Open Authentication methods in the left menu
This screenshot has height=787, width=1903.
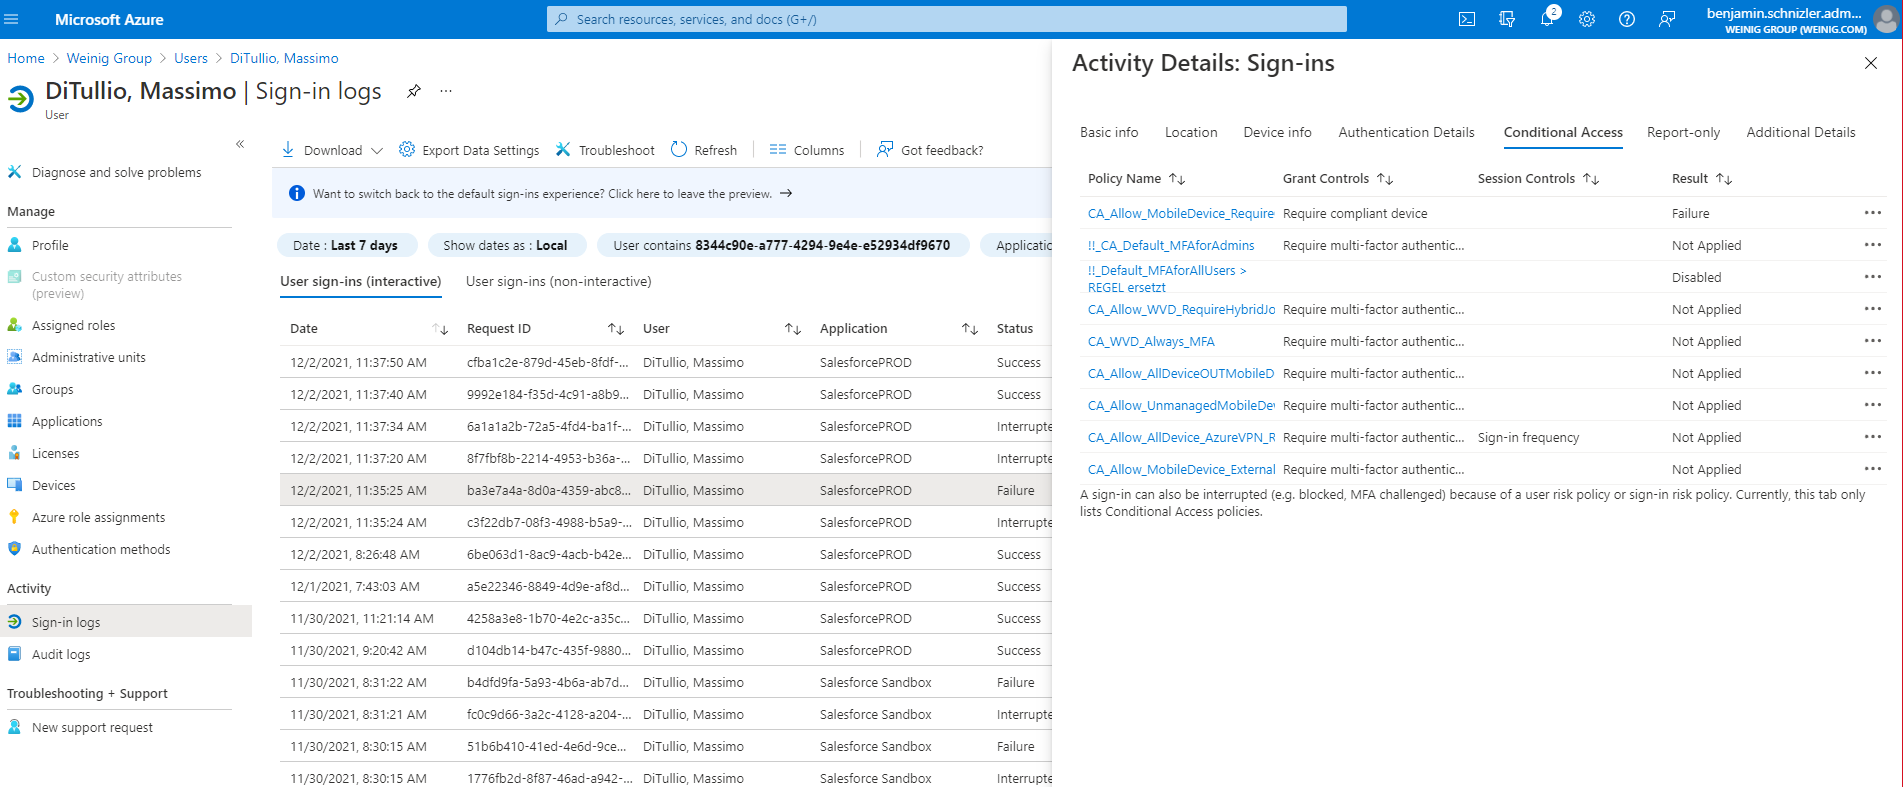point(101,549)
